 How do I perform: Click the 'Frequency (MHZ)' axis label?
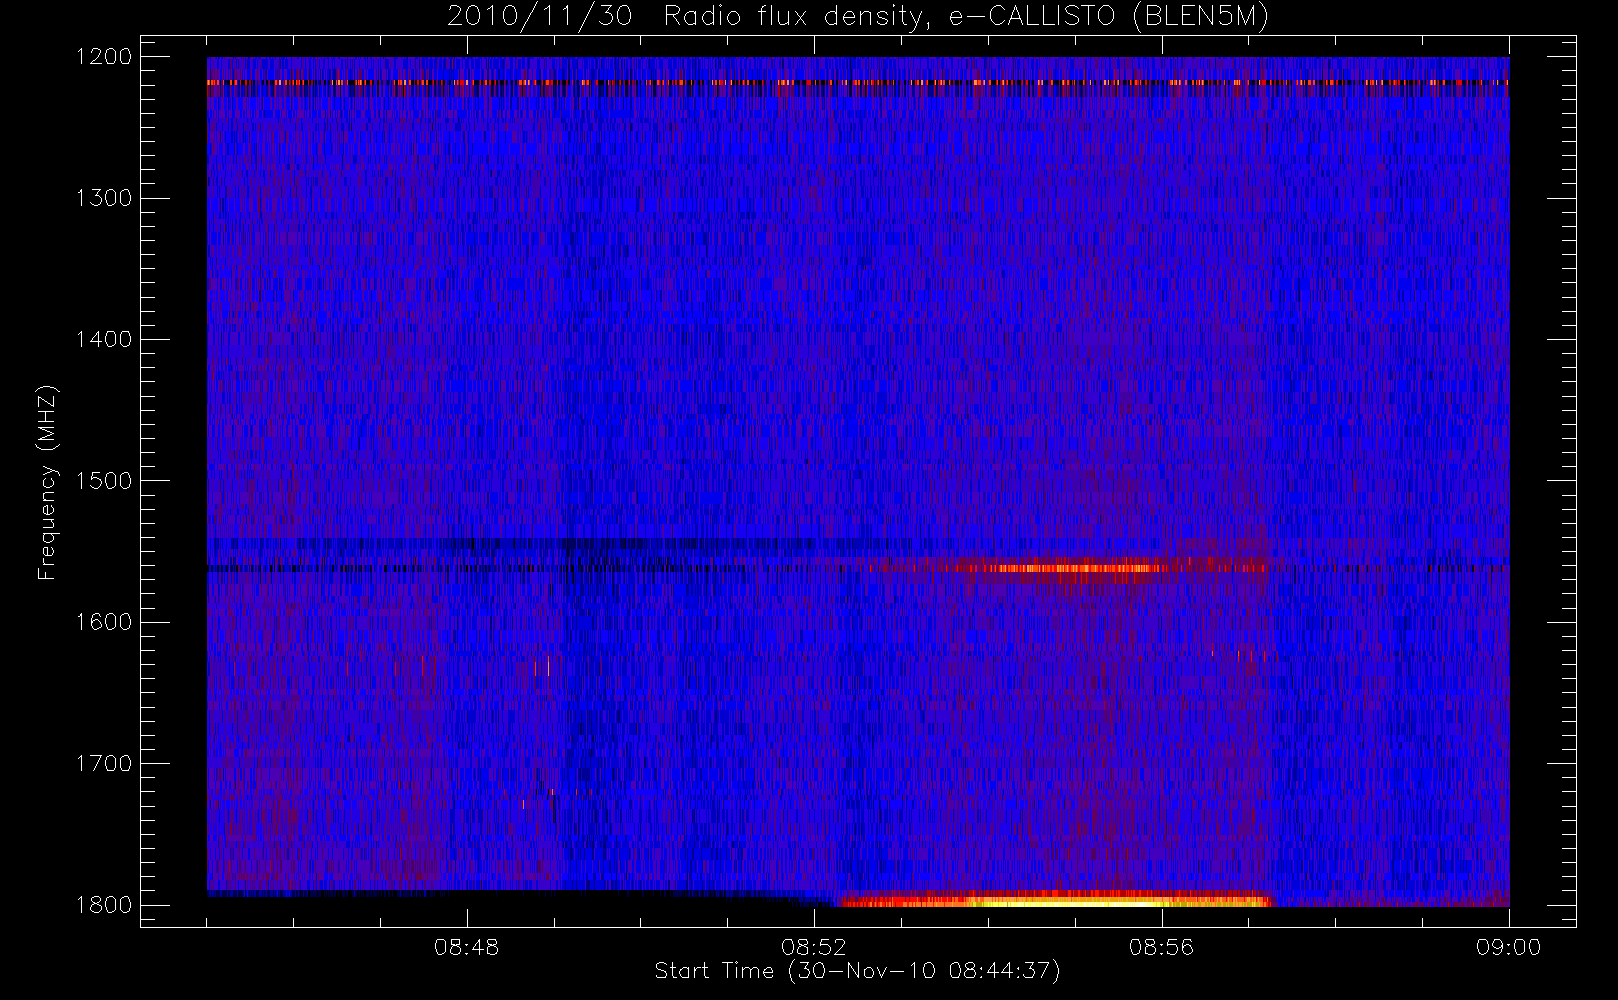click(47, 483)
